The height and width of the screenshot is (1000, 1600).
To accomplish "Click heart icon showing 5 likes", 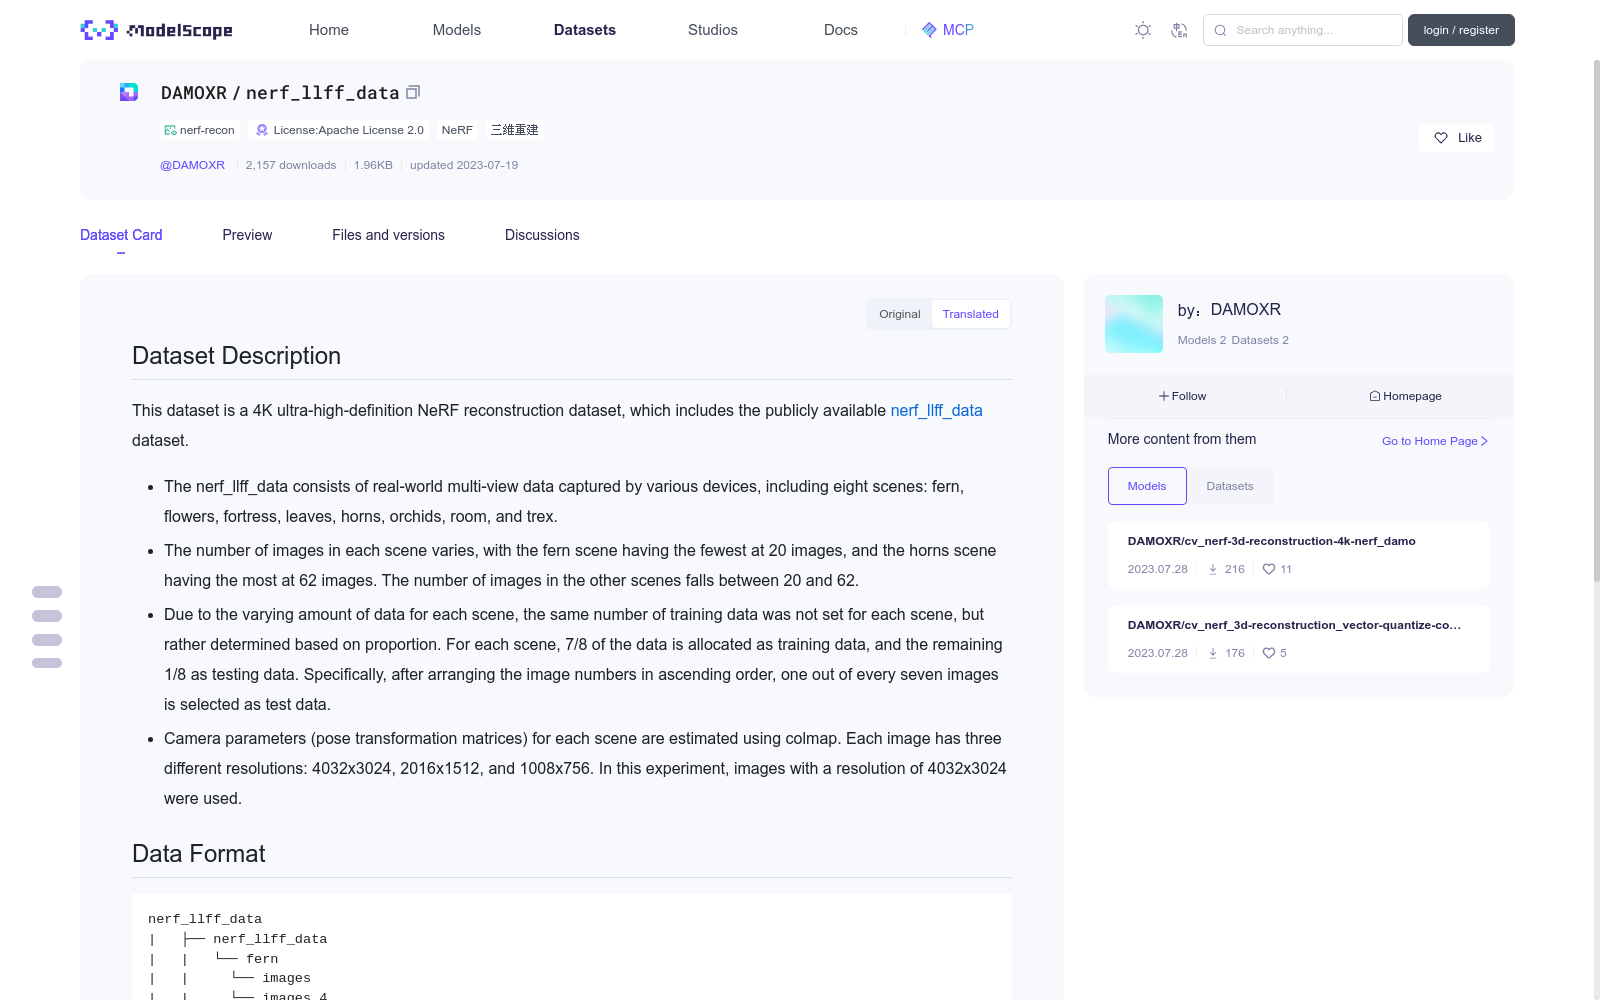I will [1269, 653].
